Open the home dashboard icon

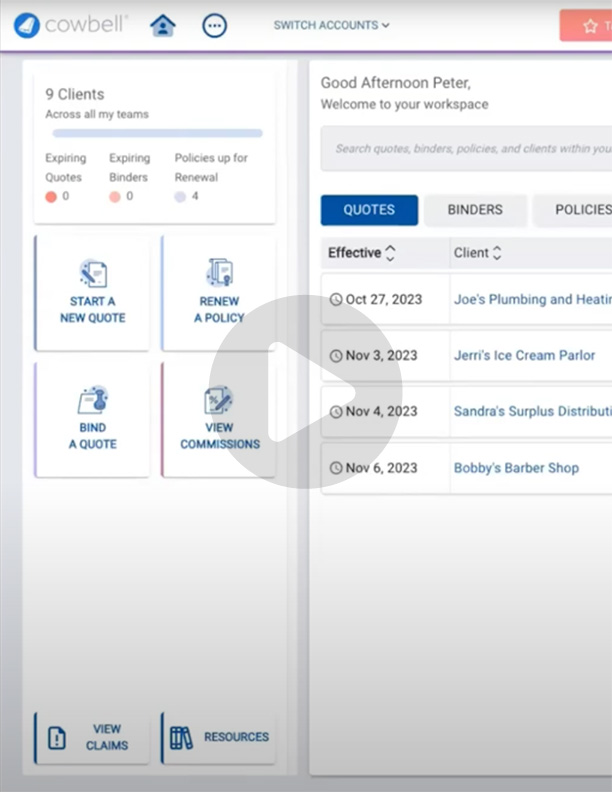pyautogui.click(x=163, y=25)
